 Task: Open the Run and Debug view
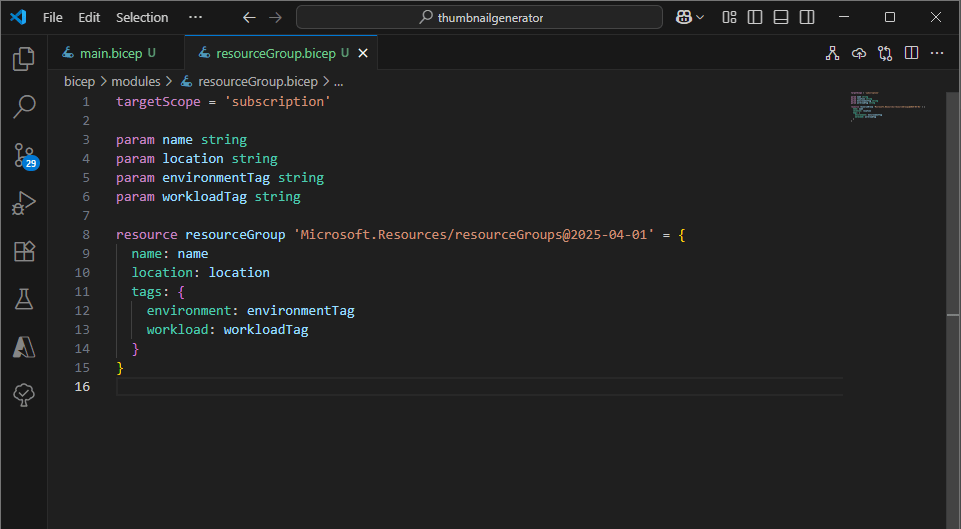coord(24,203)
